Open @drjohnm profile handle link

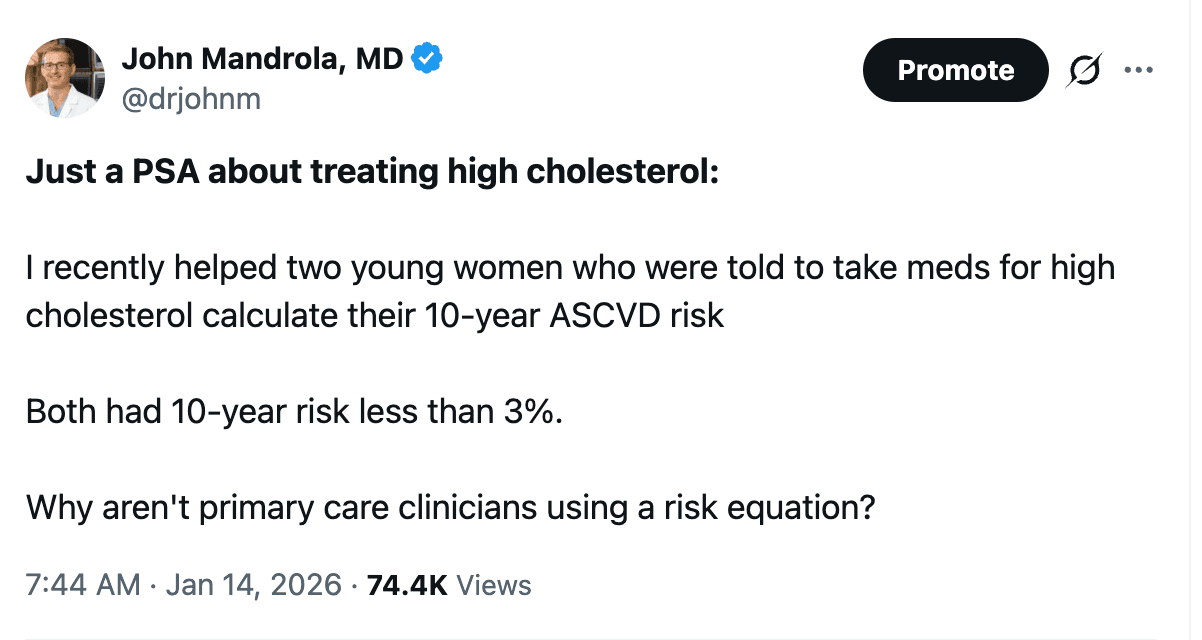[191, 98]
